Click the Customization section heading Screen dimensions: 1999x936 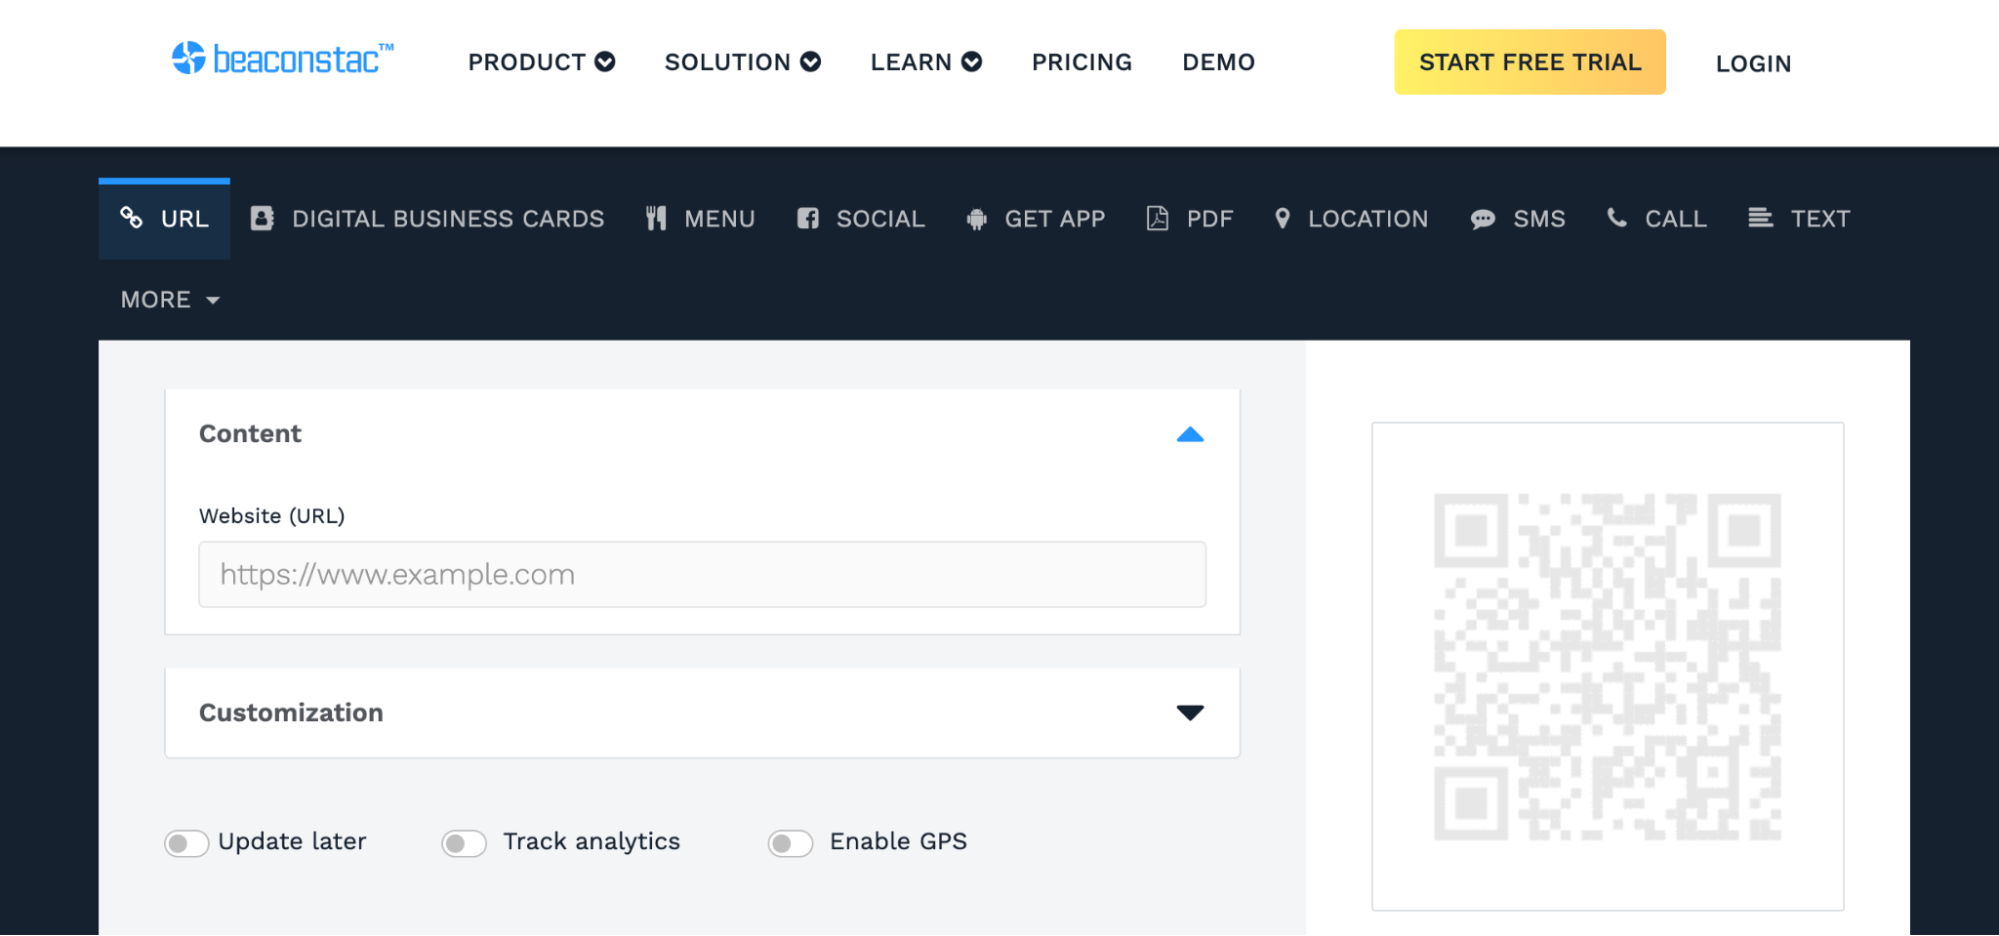click(291, 712)
